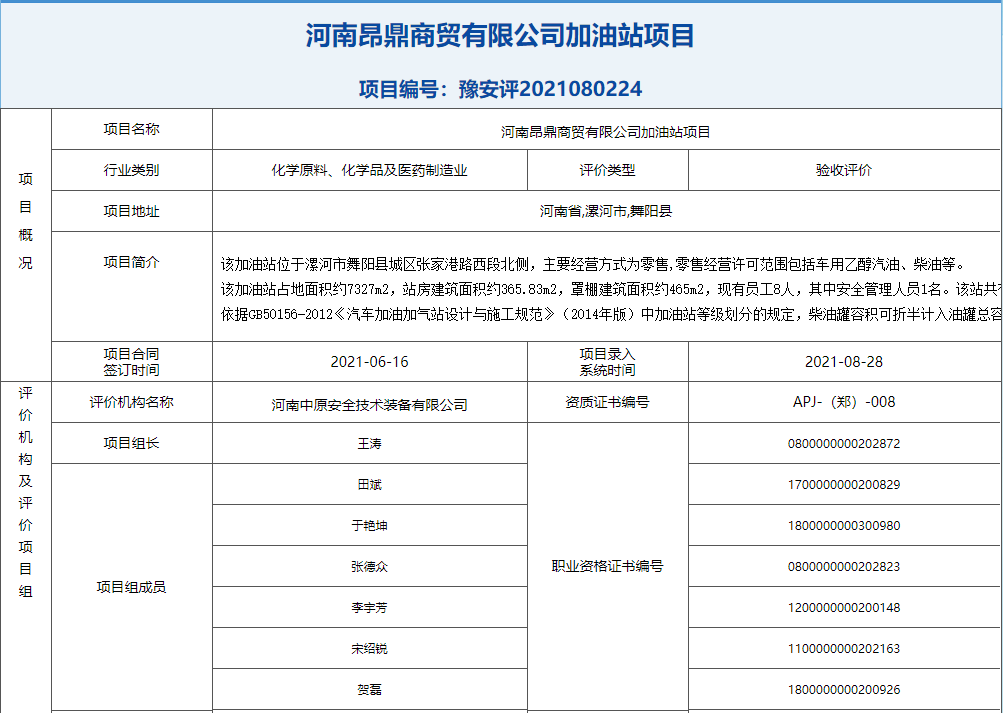Click the 项目组成员 label cell
1003x713 pixels.
[x=132, y=587]
